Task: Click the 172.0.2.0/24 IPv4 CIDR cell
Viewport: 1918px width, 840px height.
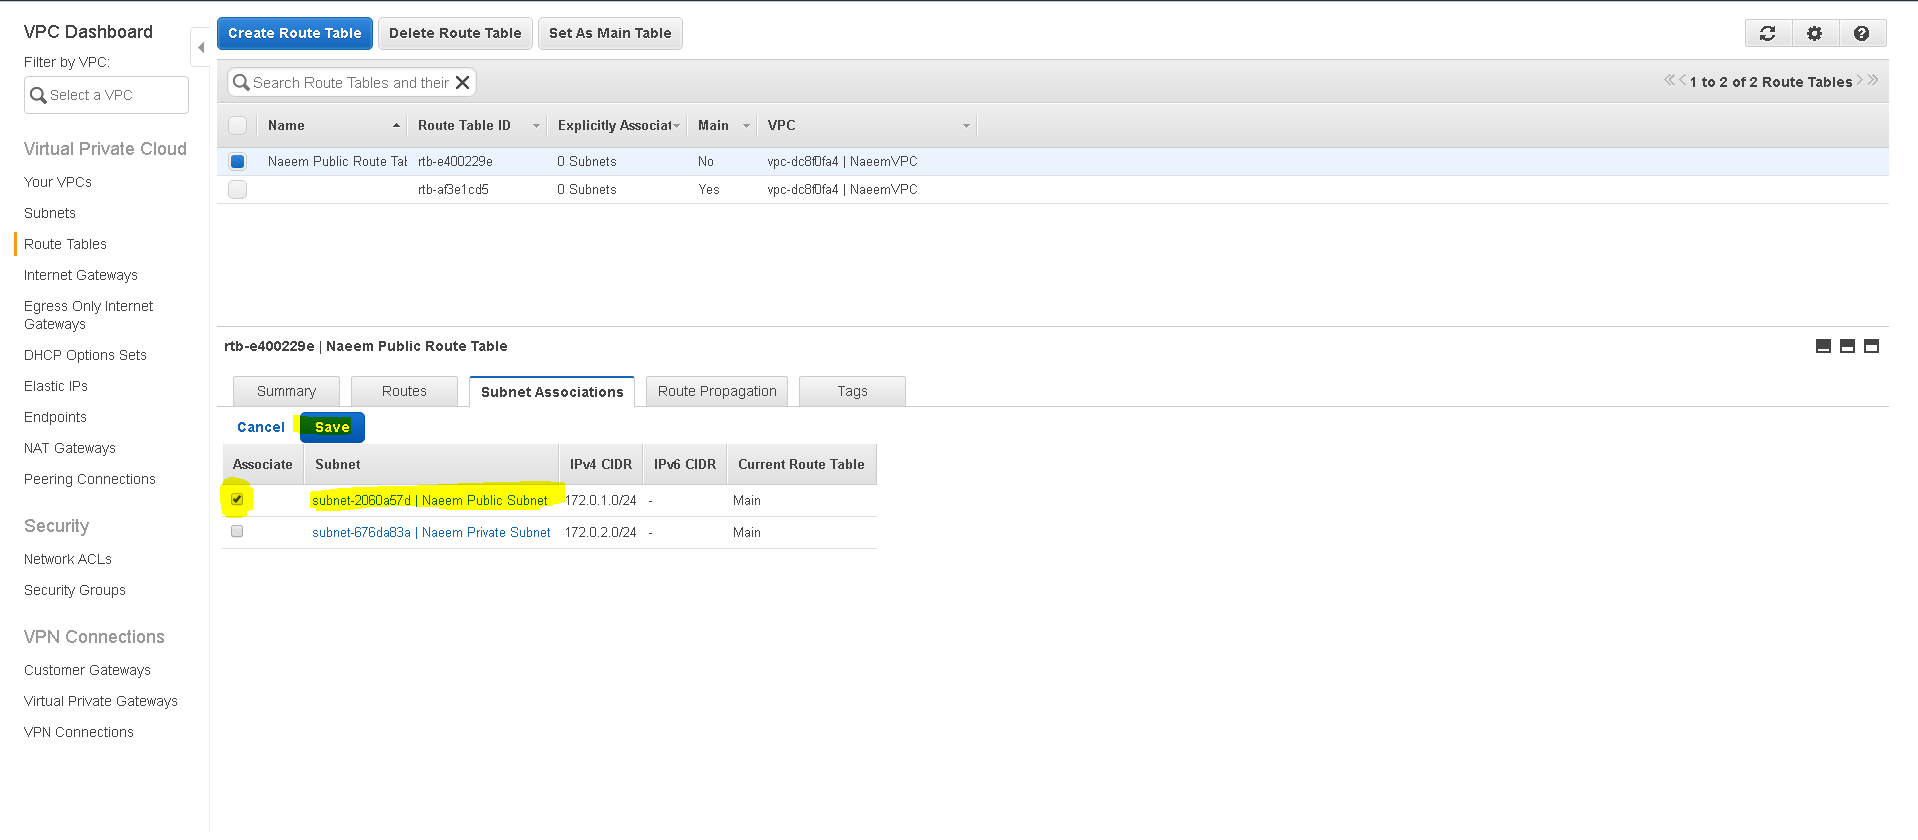Action: click(600, 532)
